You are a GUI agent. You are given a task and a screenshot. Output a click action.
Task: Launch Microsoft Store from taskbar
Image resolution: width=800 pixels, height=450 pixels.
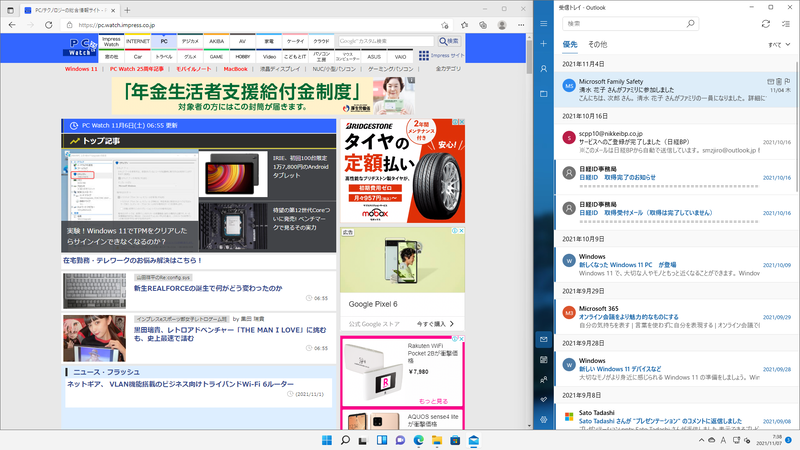pyautogui.click(x=455, y=440)
